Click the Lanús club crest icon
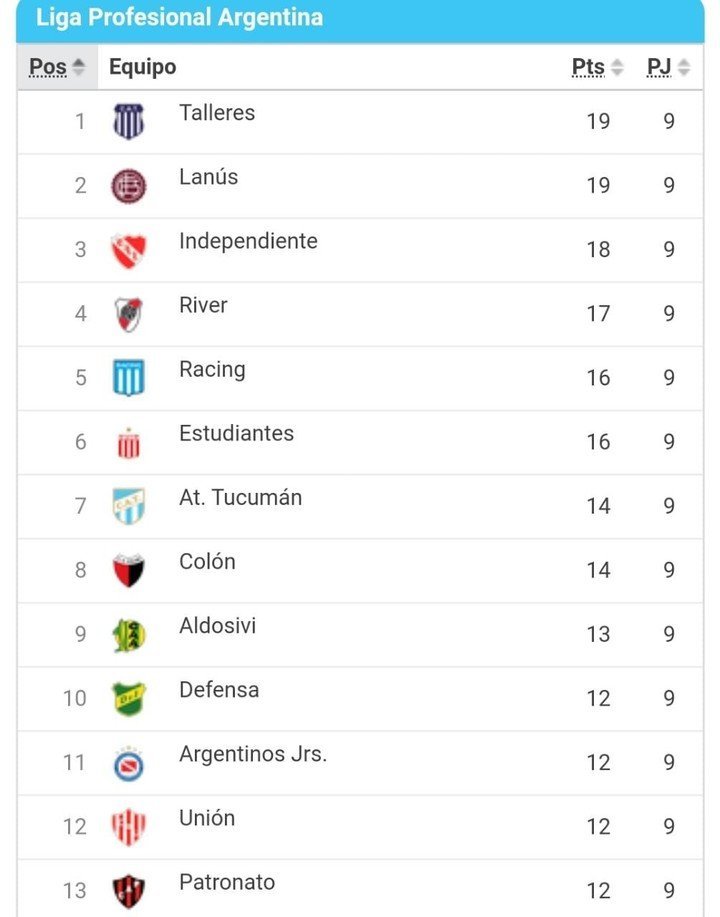The width and height of the screenshot is (720, 917). point(128,186)
